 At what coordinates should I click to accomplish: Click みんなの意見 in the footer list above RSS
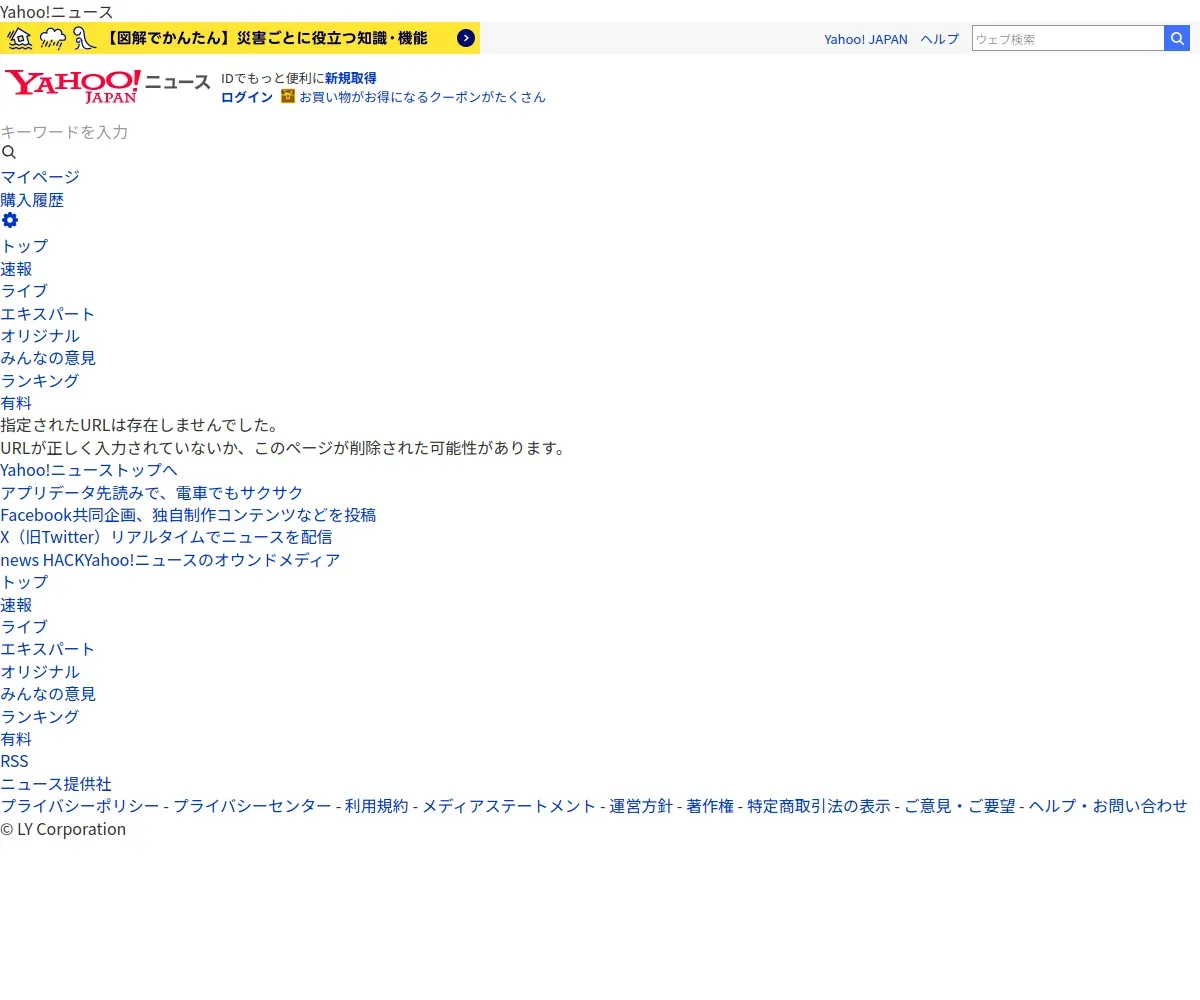48,694
